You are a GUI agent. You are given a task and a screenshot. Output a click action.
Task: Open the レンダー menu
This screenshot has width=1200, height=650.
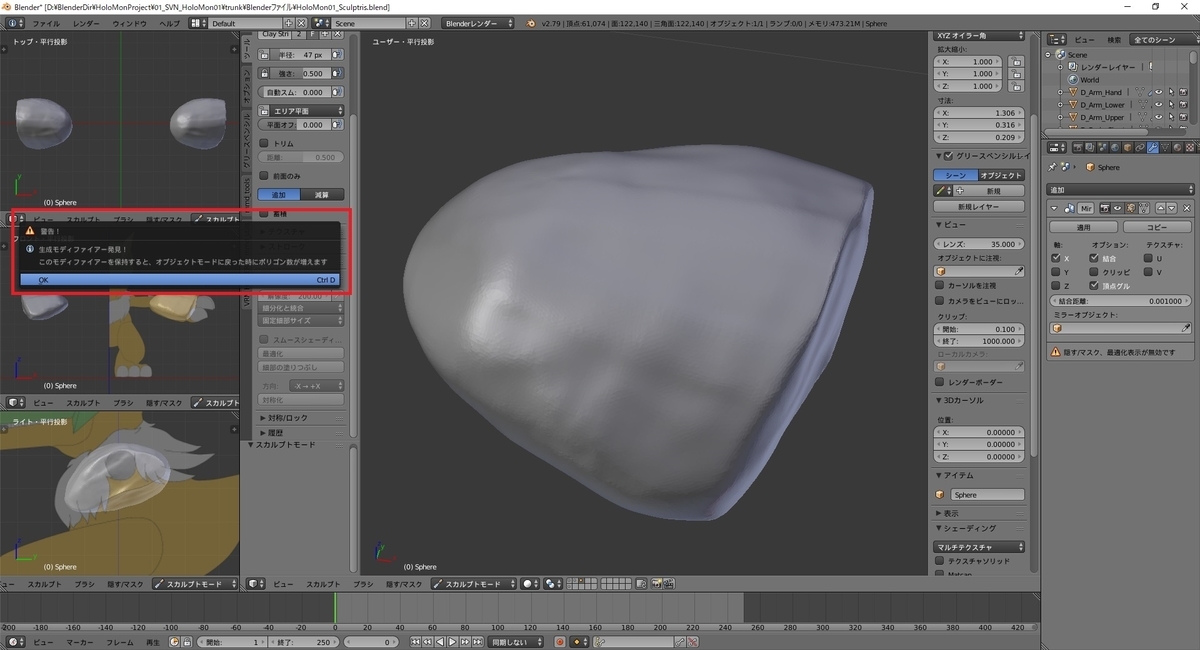click(x=87, y=22)
